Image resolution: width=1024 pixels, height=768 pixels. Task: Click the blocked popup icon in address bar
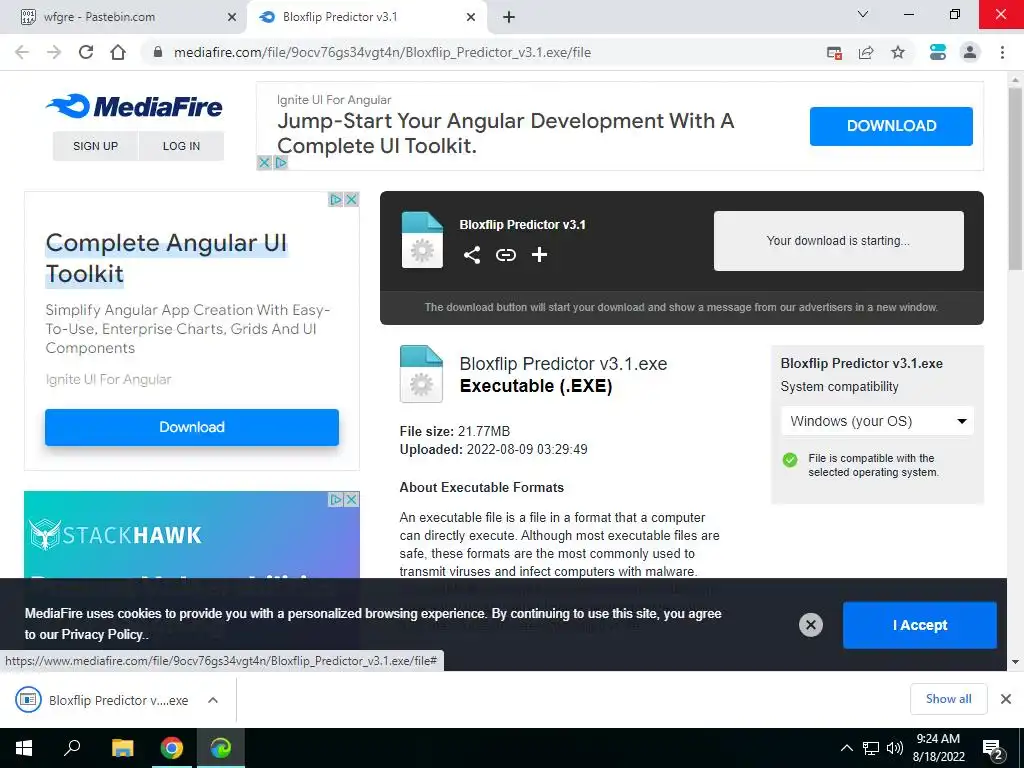(834, 53)
